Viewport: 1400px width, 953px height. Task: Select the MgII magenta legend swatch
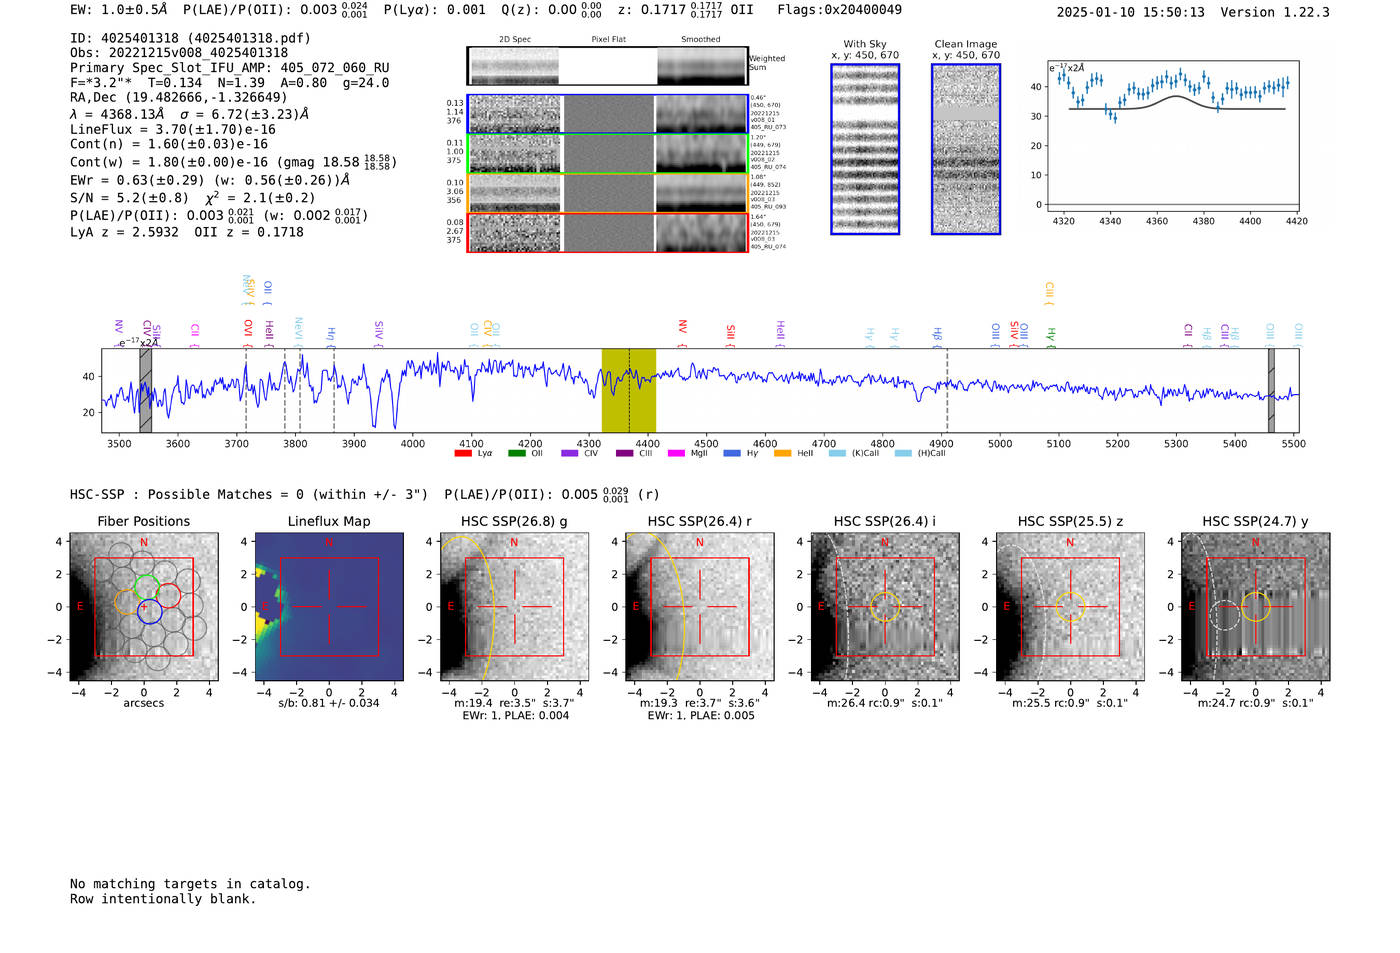tap(676, 453)
